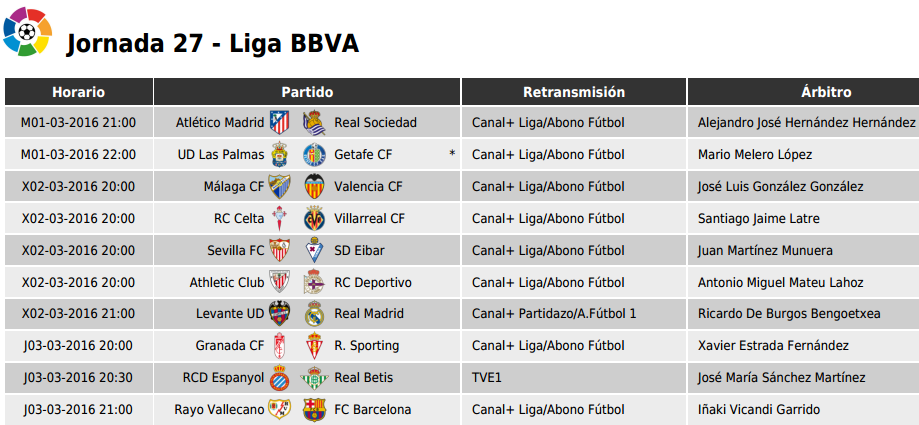This screenshot has height=425, width=919.
Task: Click the Getafe CF crest
Action: coord(314,155)
